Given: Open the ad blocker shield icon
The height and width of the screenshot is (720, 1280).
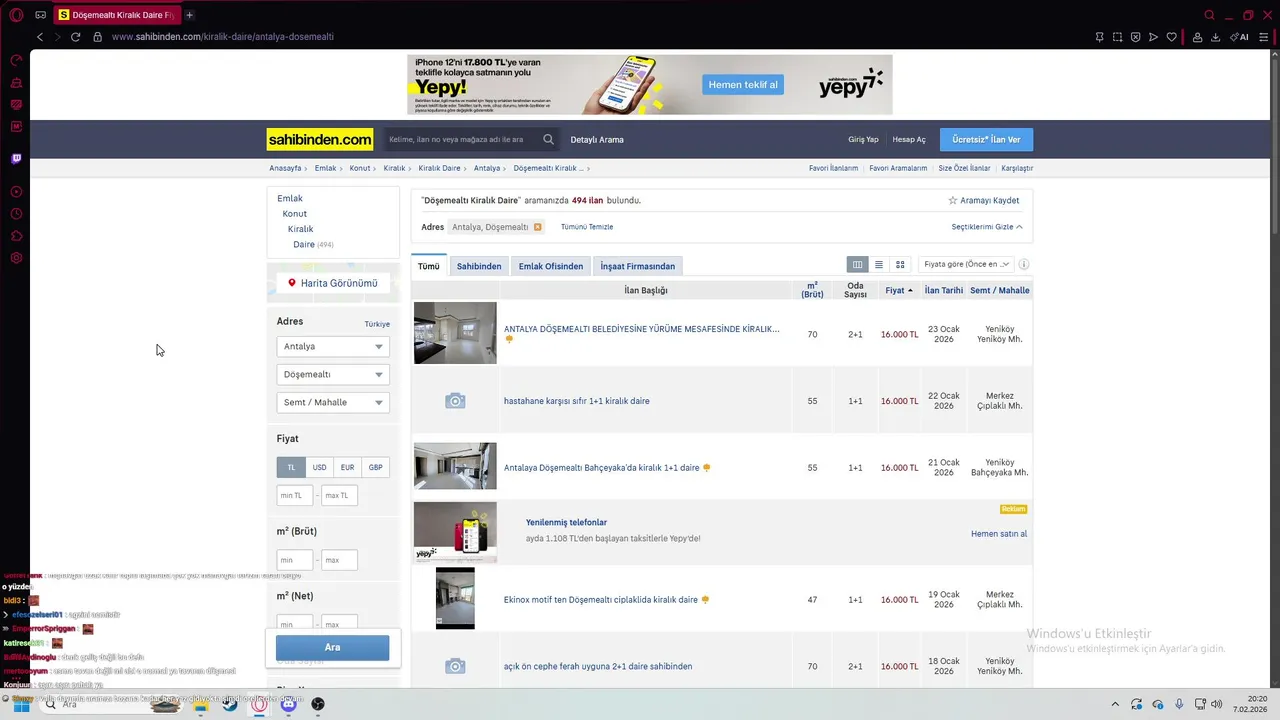Looking at the screenshot, I should pyautogui.click(x=1135, y=37).
